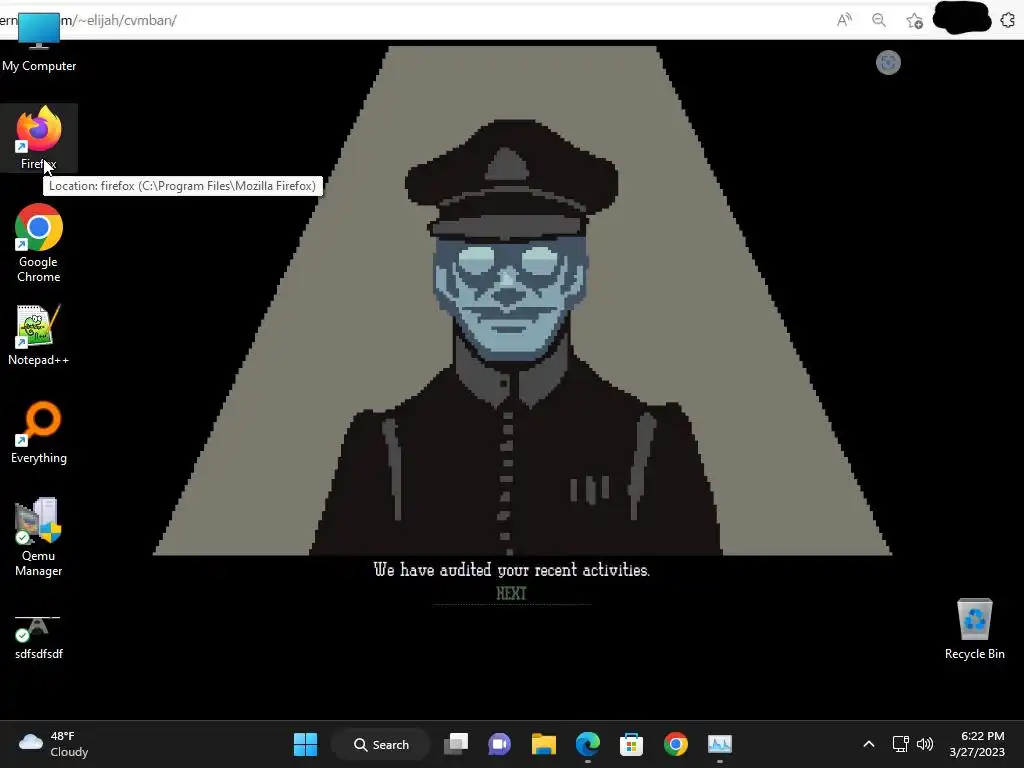Open the Recycle Bin on desktop
Viewport: 1024px width, 768px height.
coord(974,629)
